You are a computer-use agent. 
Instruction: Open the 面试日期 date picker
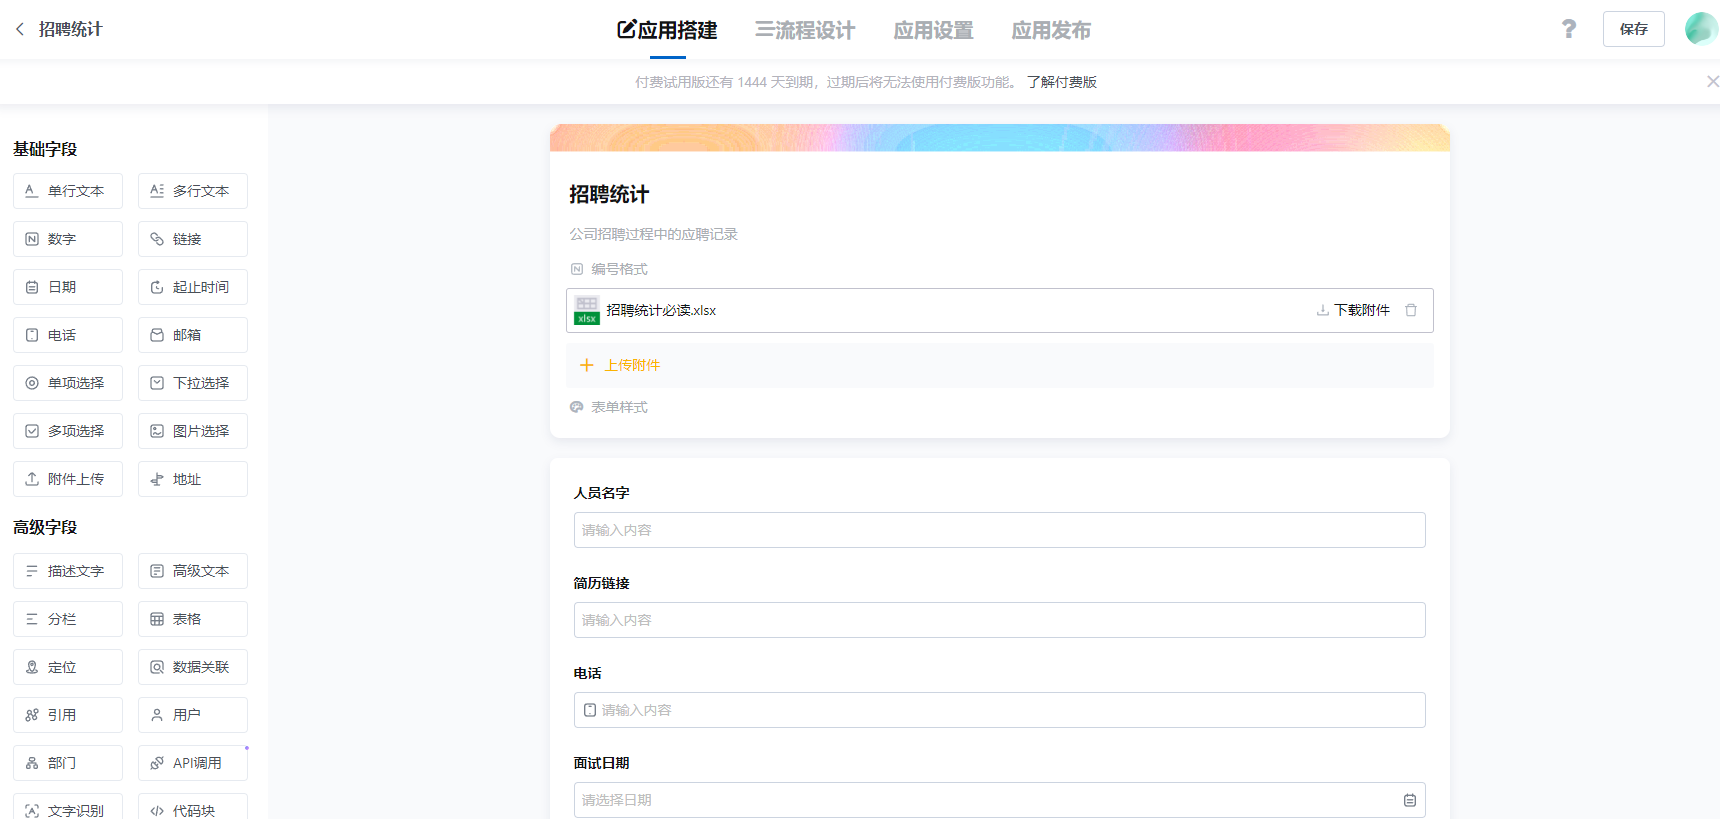tap(1000, 800)
